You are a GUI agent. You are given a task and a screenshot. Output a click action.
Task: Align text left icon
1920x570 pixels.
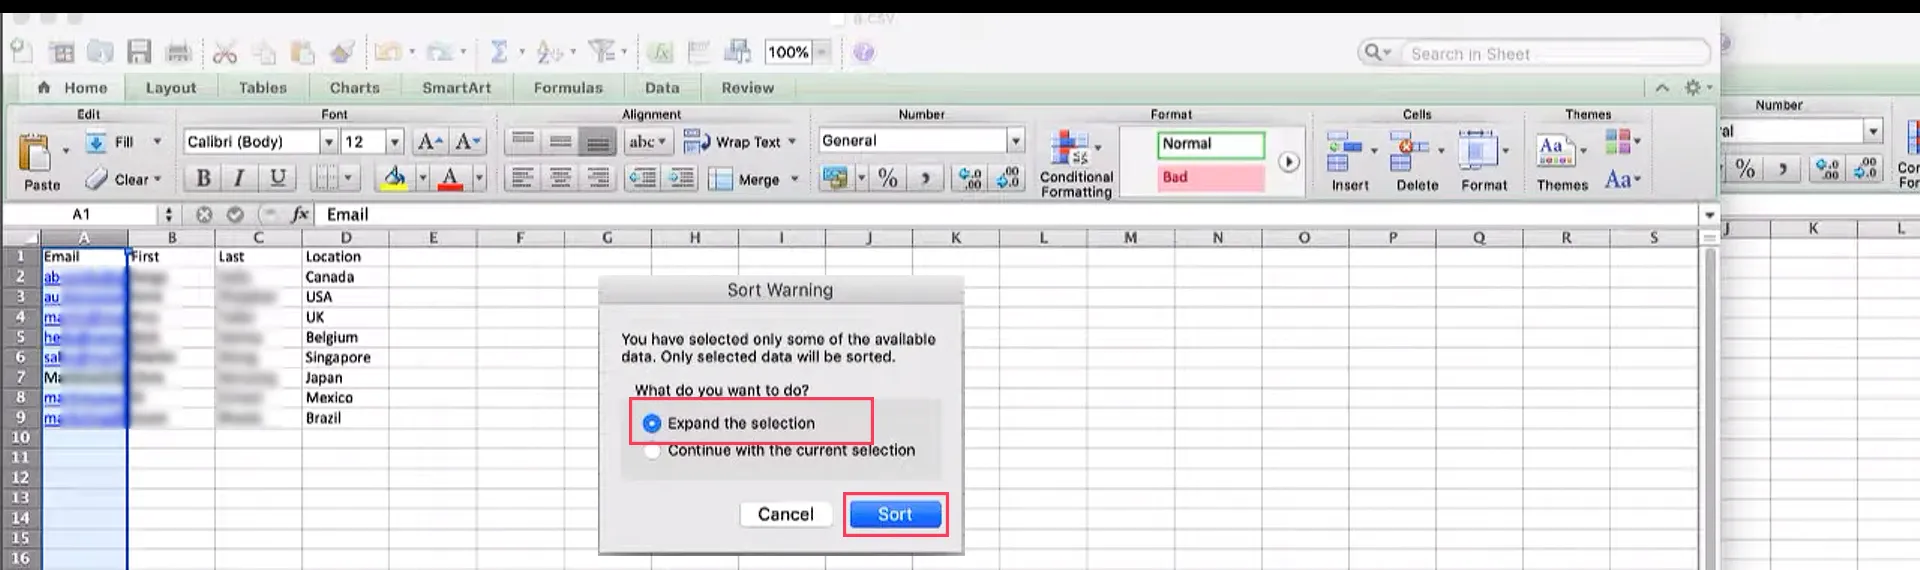(521, 178)
